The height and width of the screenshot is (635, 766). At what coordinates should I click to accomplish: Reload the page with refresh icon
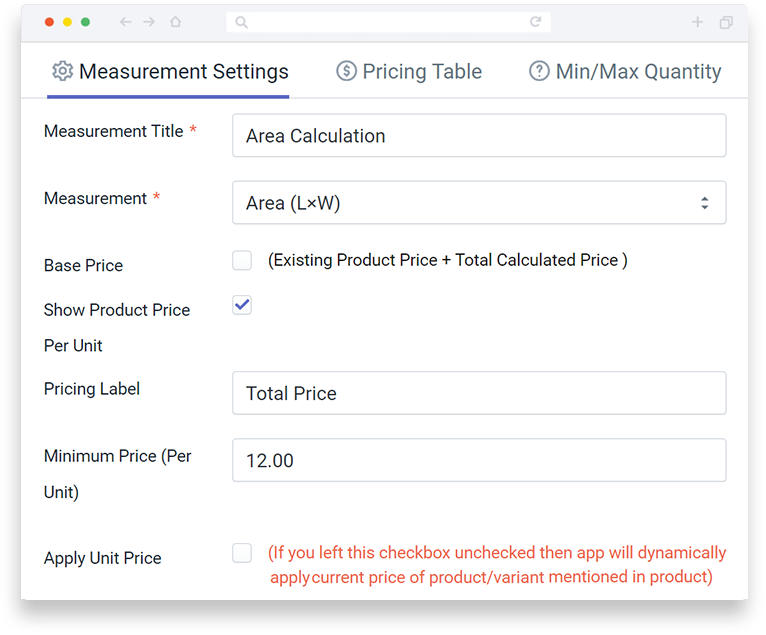[535, 22]
